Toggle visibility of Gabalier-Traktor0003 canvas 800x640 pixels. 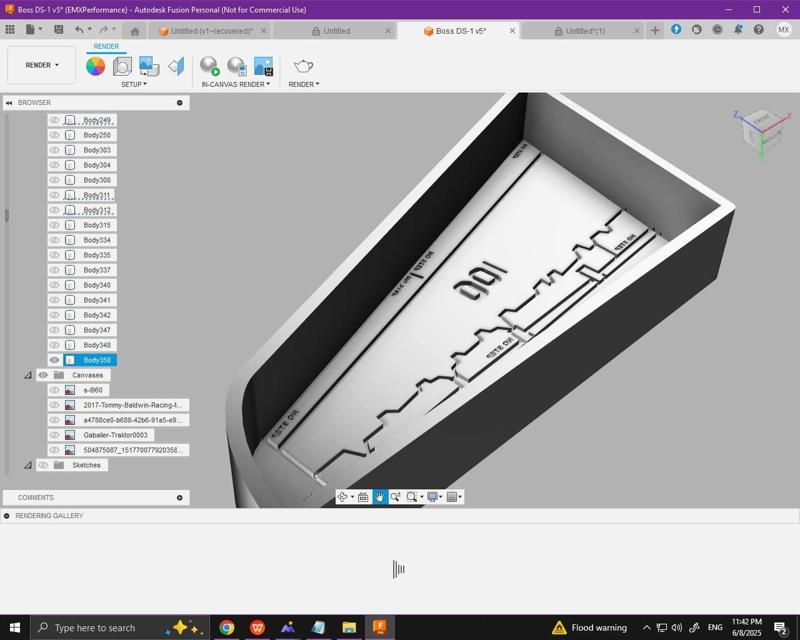[54, 435]
